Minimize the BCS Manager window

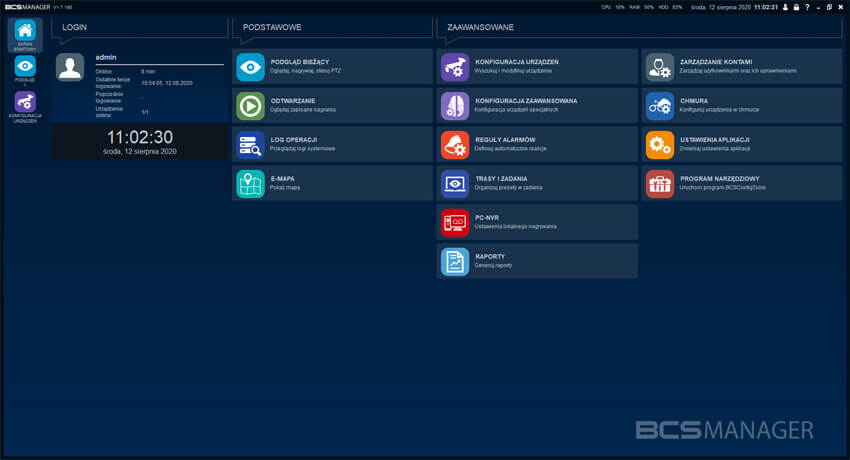click(818, 8)
